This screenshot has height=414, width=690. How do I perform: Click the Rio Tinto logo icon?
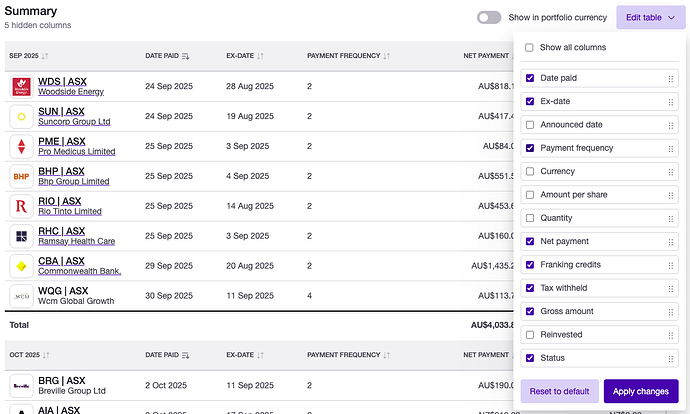tap(22, 207)
